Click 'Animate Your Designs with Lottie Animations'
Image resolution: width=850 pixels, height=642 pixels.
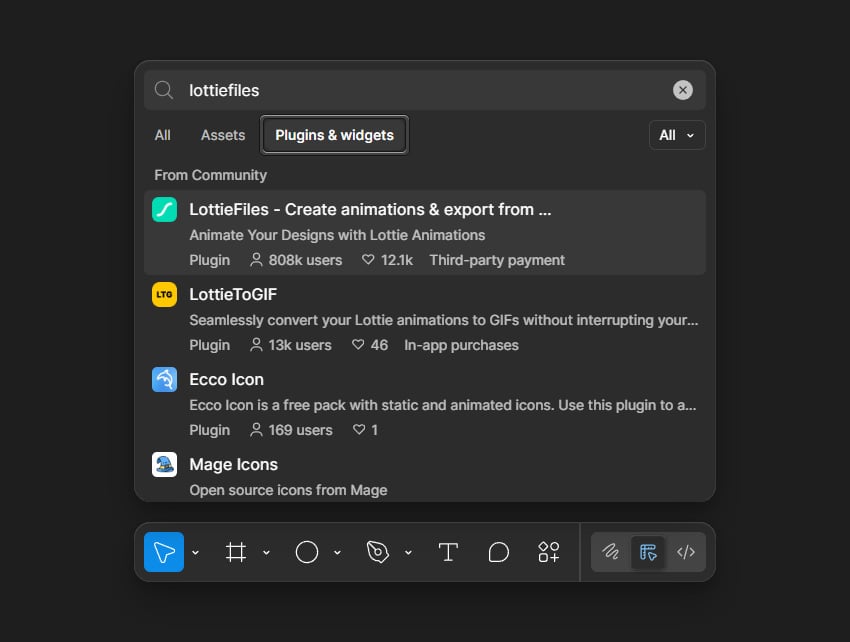337,235
